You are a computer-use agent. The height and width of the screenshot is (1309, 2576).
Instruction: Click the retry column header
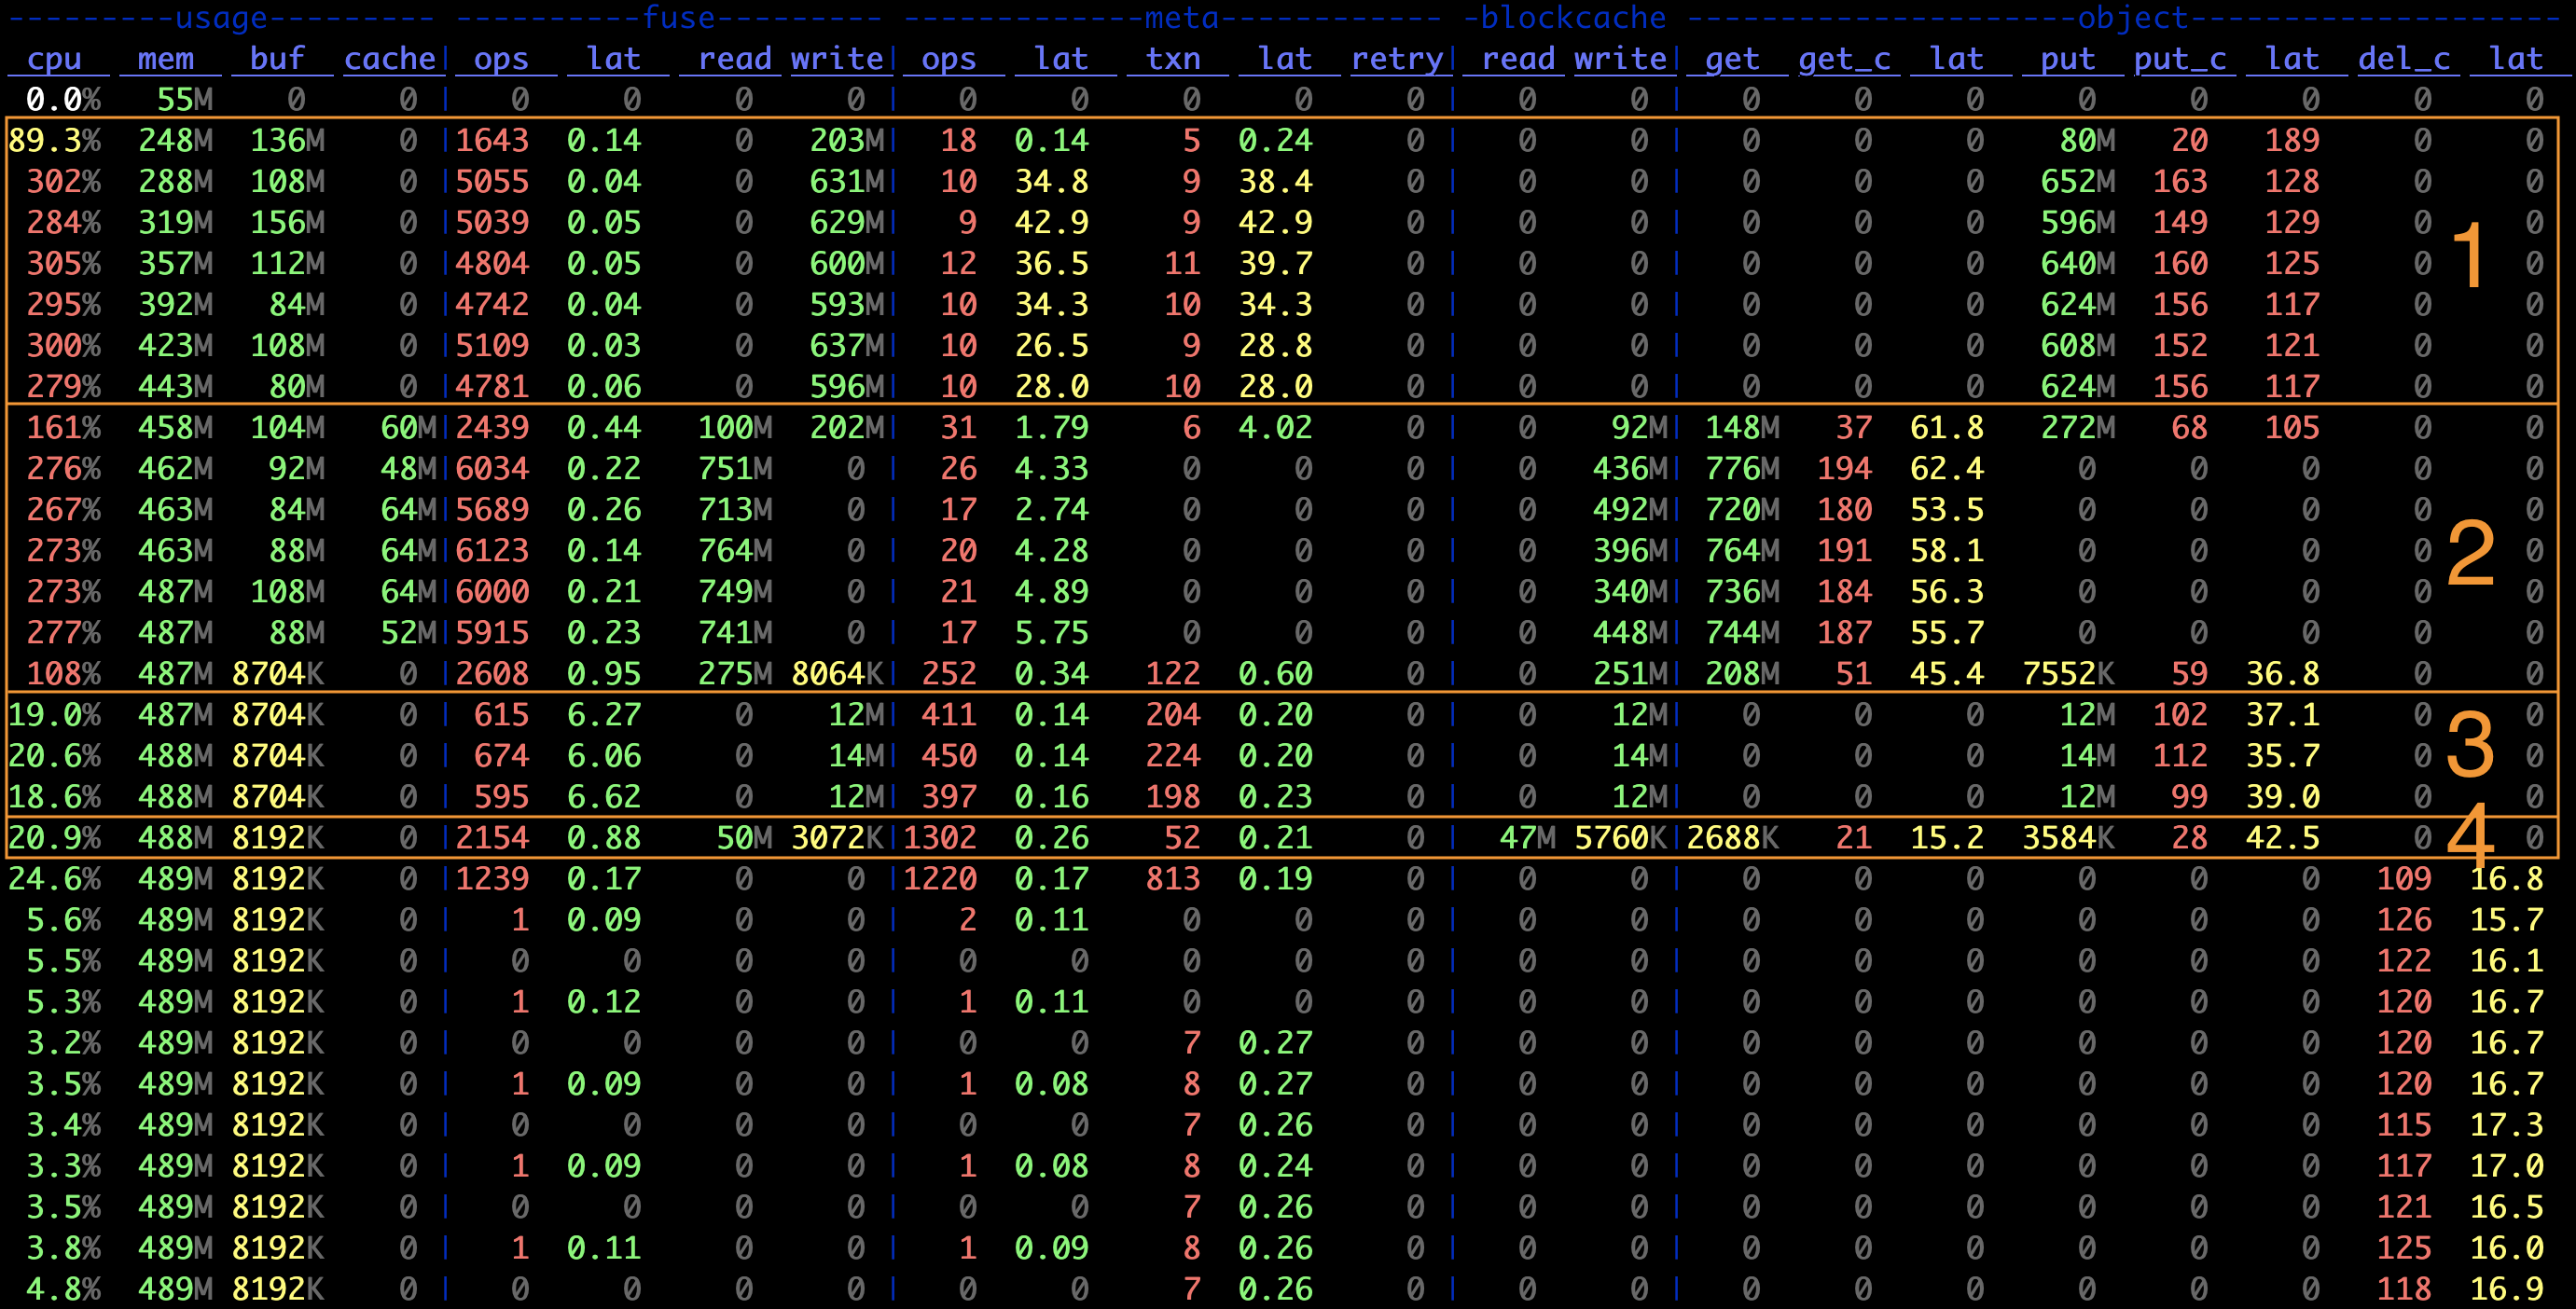pos(1400,60)
